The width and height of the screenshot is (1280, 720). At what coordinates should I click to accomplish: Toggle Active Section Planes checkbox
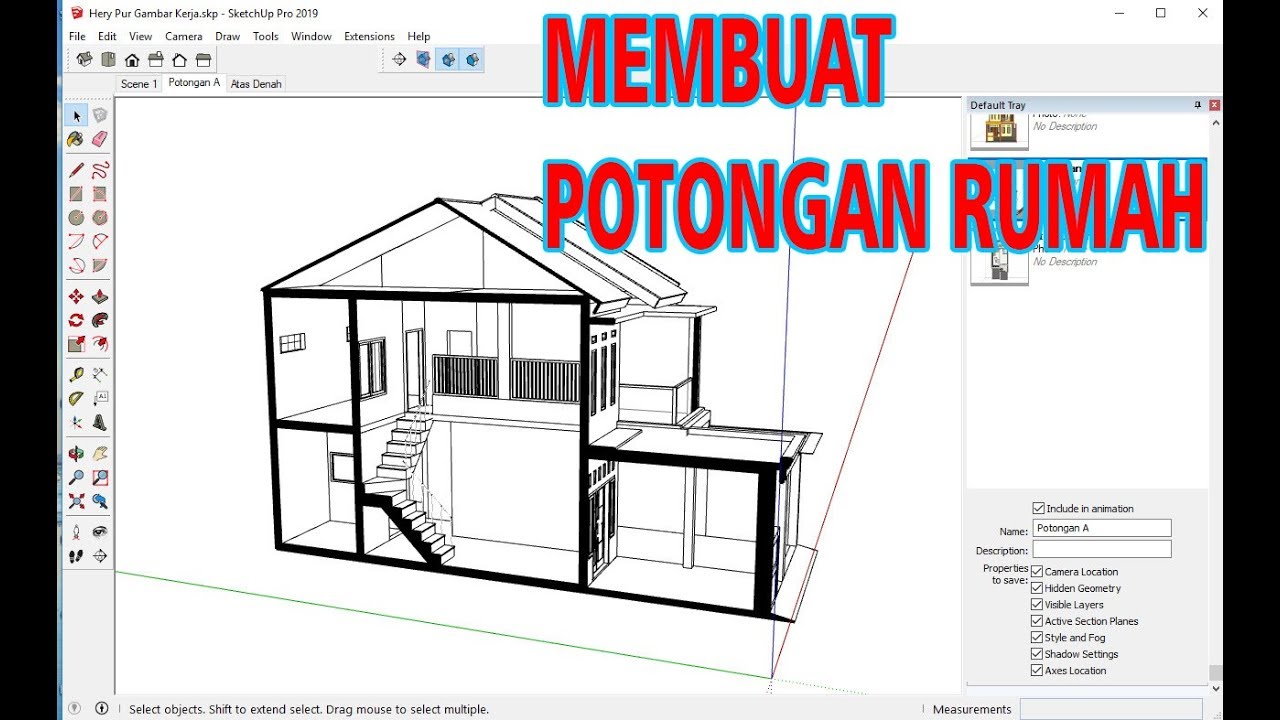click(x=1037, y=621)
